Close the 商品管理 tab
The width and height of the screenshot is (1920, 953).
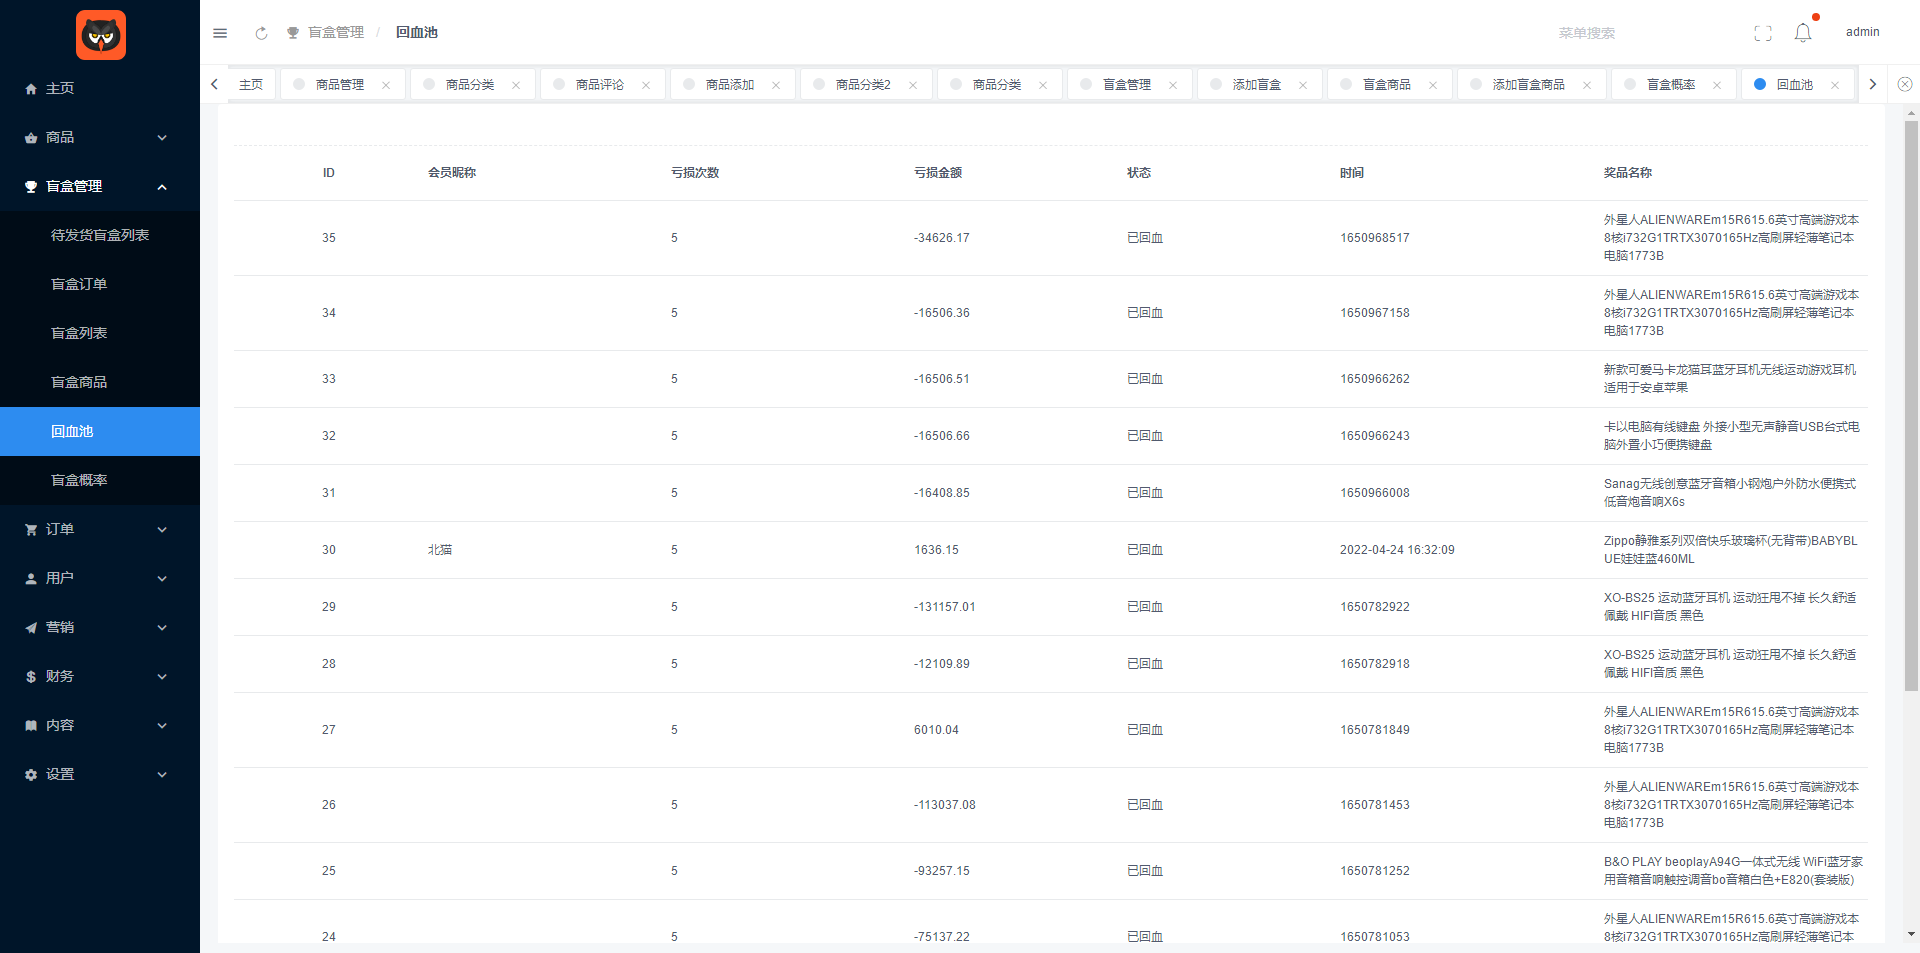click(386, 85)
